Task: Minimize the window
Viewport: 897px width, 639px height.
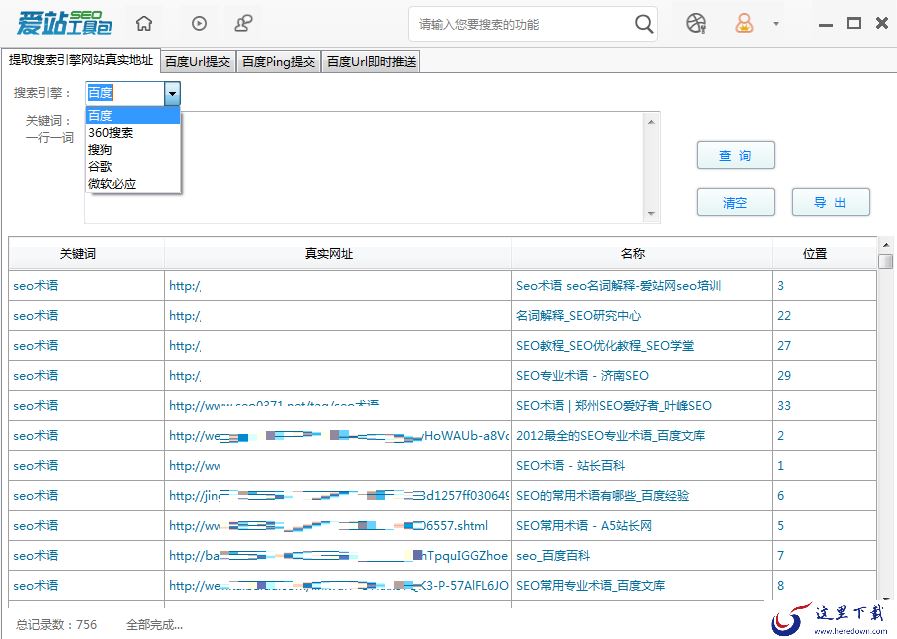Action: pyautogui.click(x=825, y=25)
